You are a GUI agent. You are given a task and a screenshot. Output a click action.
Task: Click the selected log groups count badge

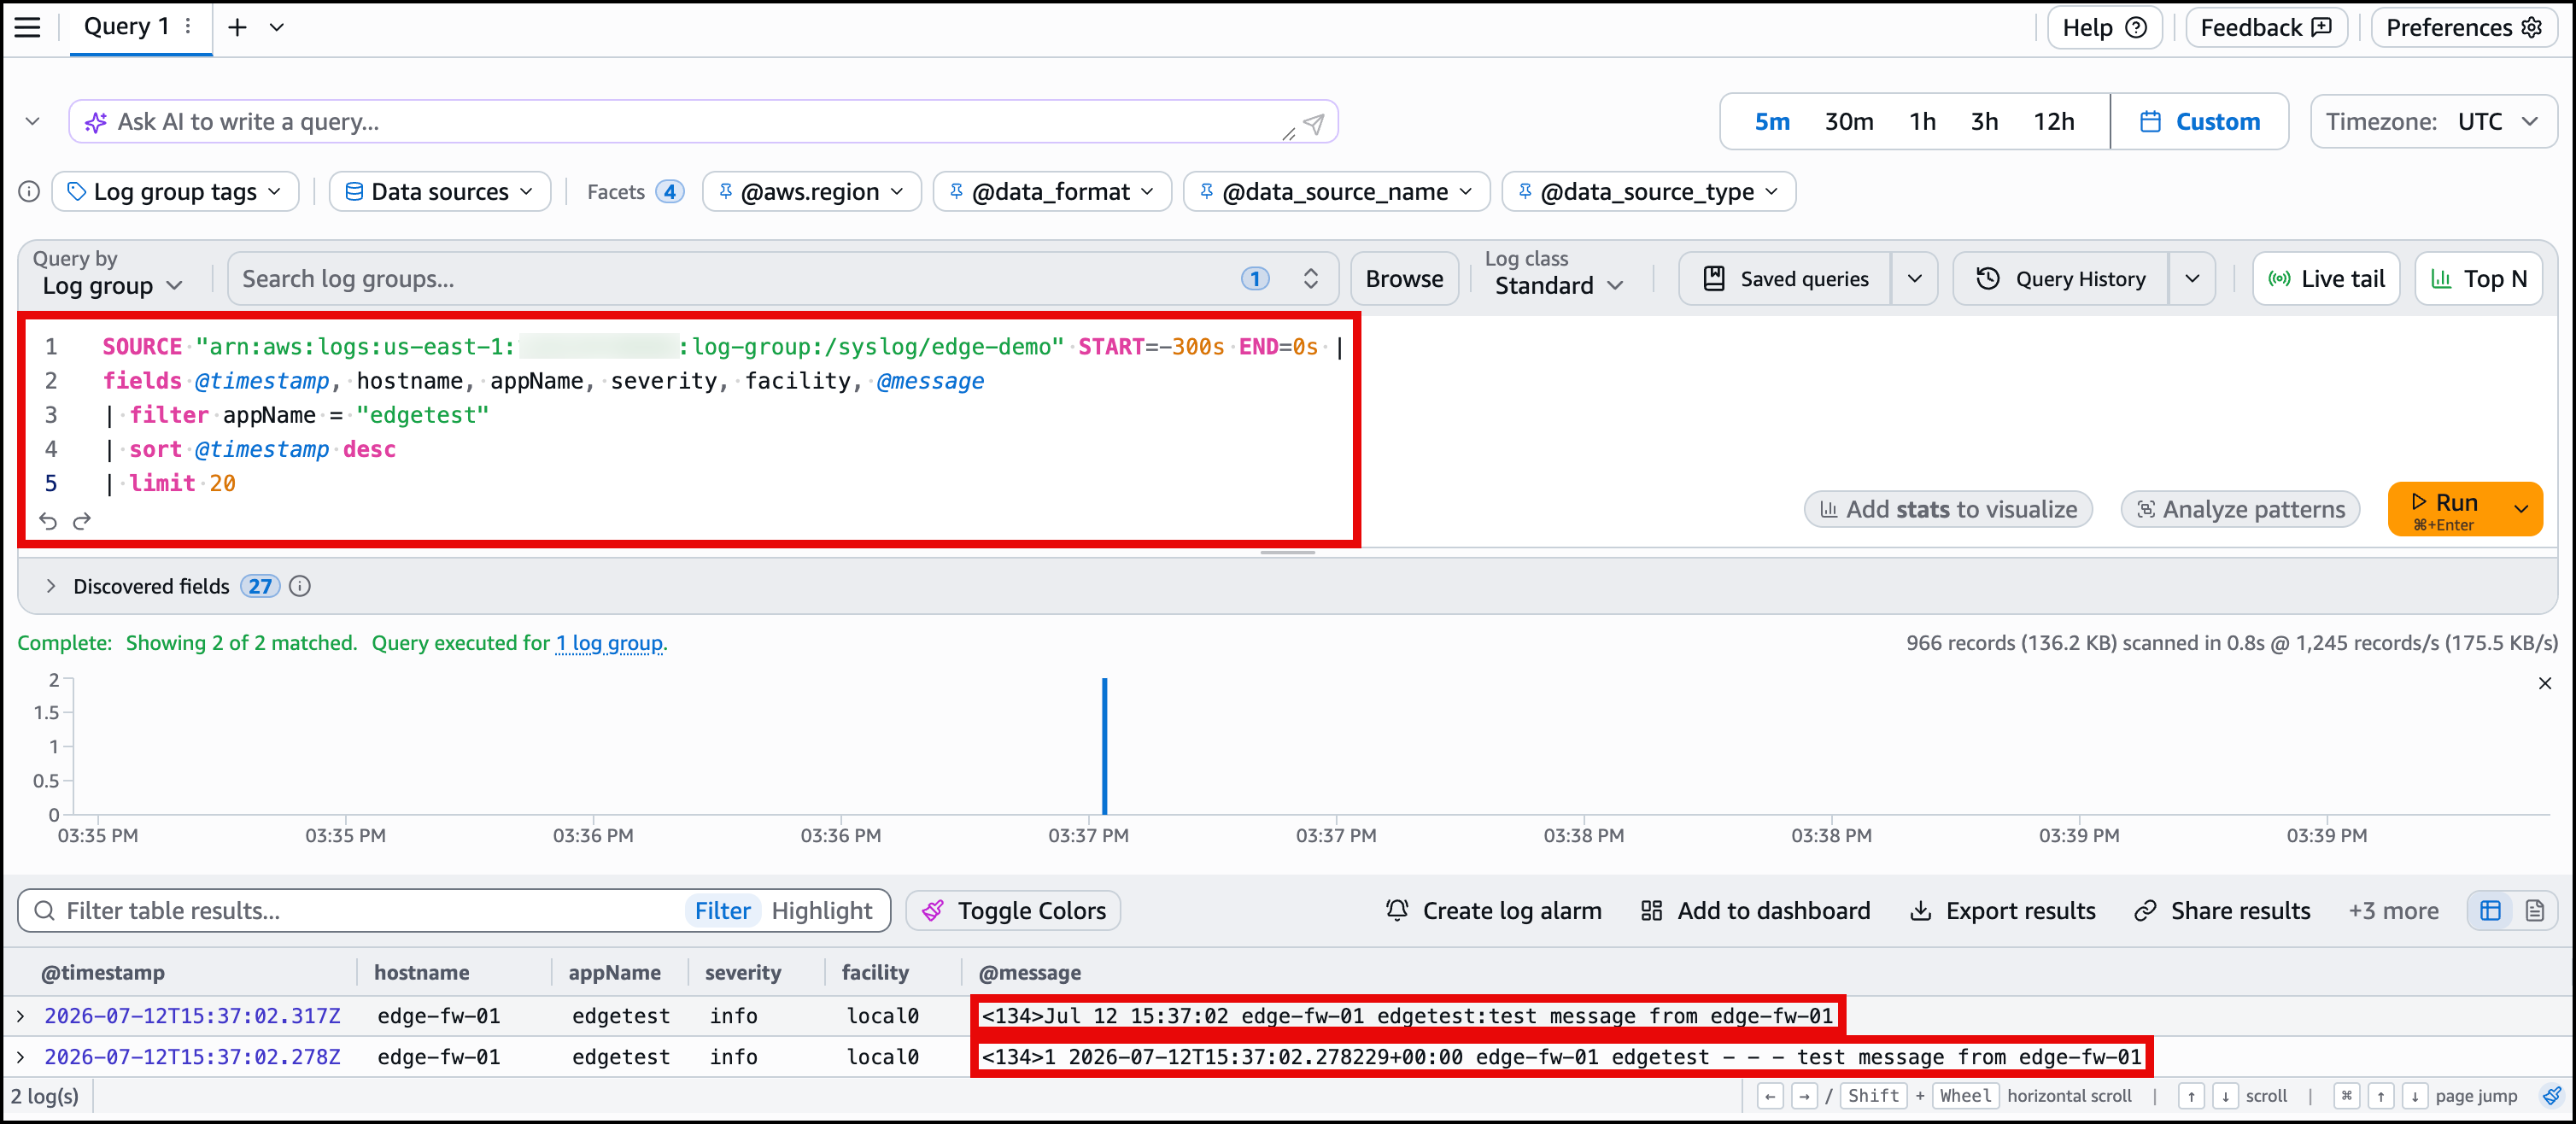pyautogui.click(x=1255, y=279)
